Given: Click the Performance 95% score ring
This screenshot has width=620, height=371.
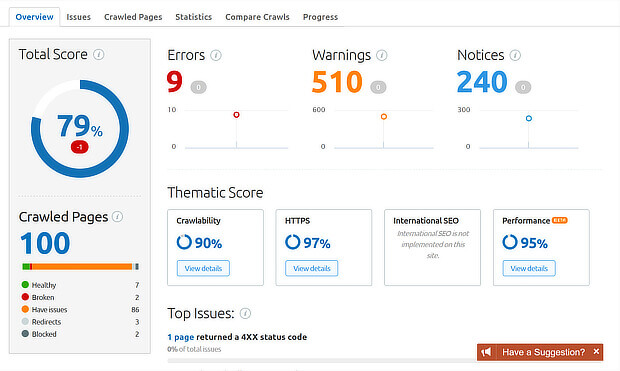Looking at the screenshot, I should pos(510,242).
